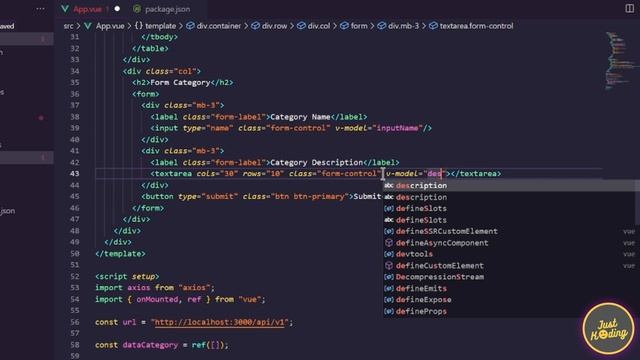This screenshot has height=360, width=640.
Task: Open the template breadcrumb dropdown
Action: pos(155,26)
